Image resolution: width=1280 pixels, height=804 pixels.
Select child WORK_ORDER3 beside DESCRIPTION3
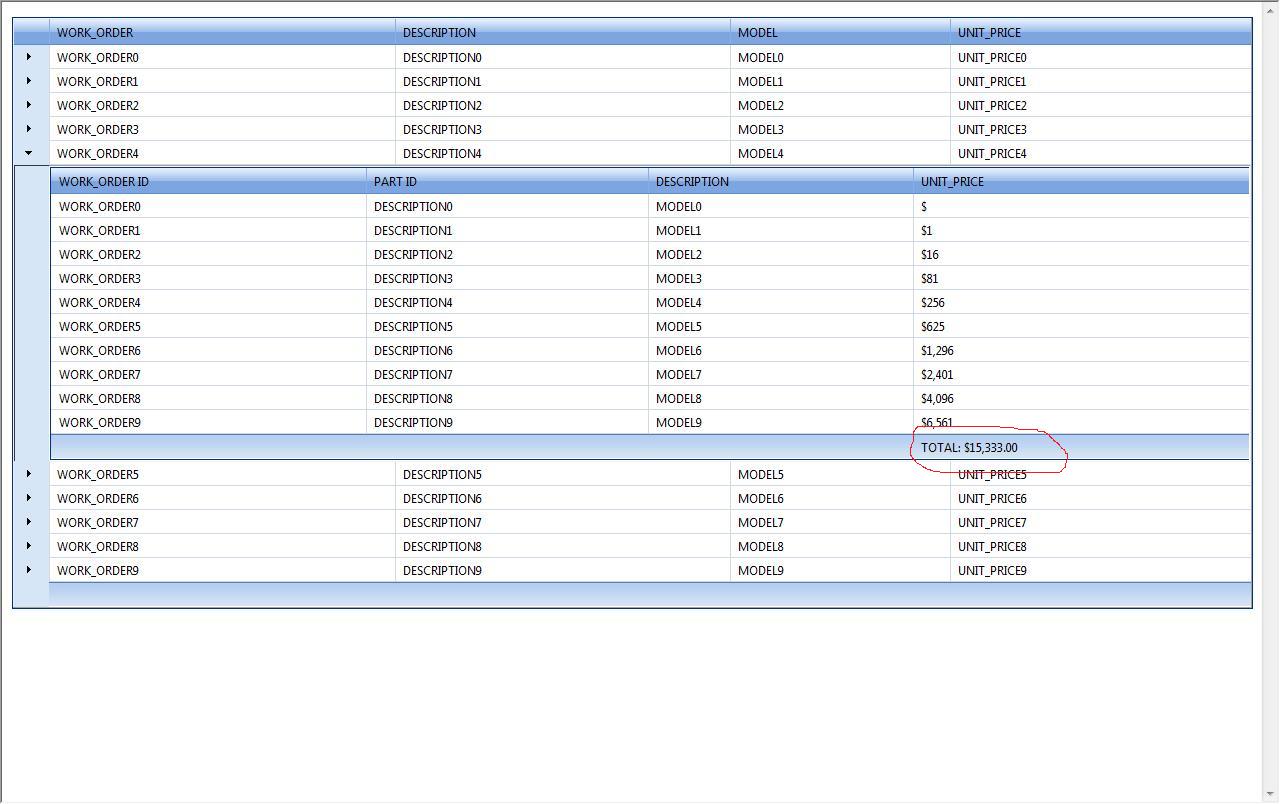[x=209, y=278]
